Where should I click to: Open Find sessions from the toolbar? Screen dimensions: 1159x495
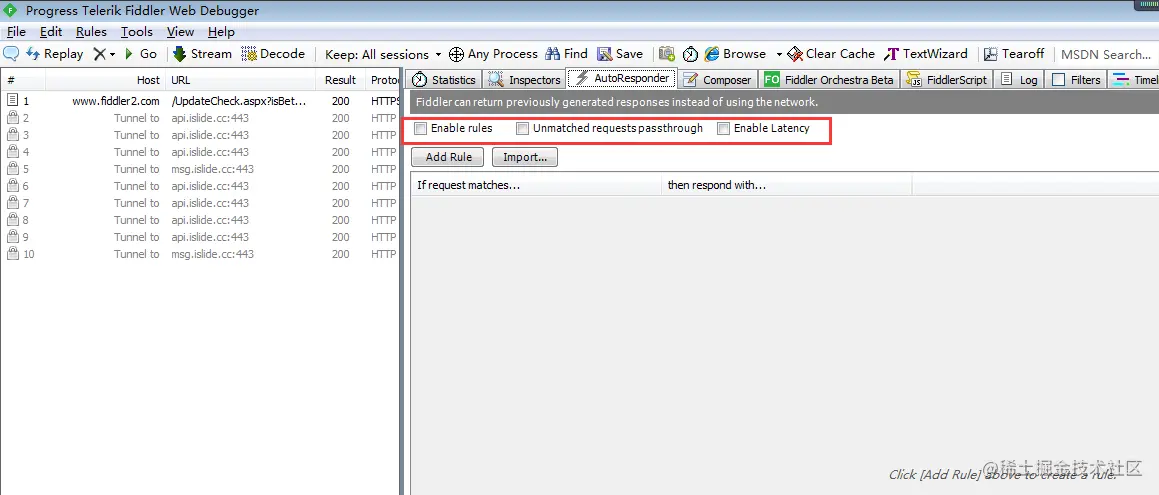point(566,54)
